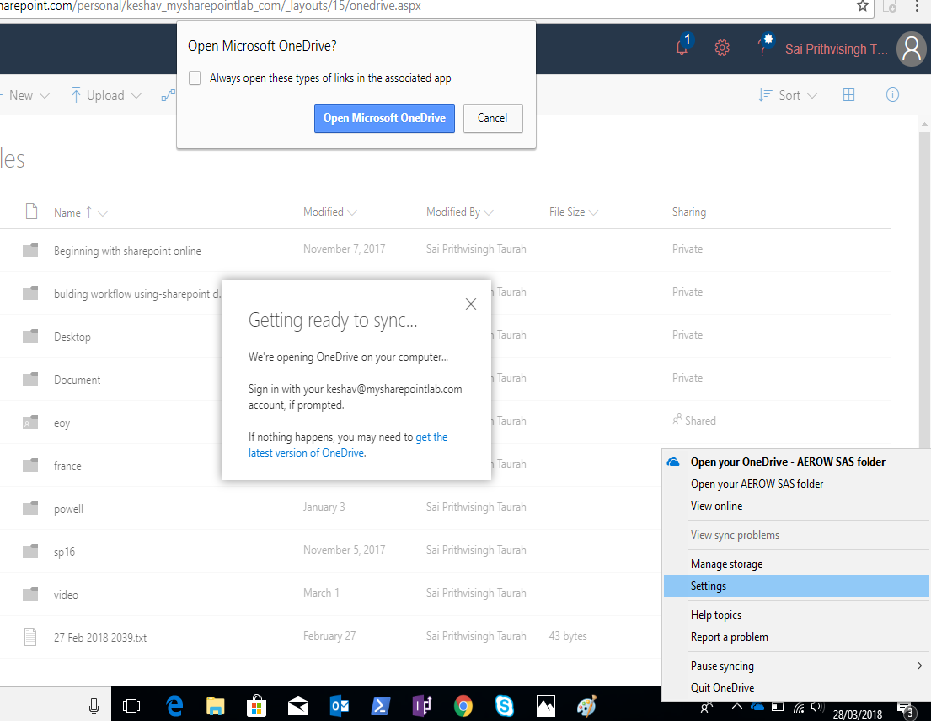Open Mail app from taskbar
This screenshot has width=931, height=721.
pyautogui.click(x=298, y=706)
